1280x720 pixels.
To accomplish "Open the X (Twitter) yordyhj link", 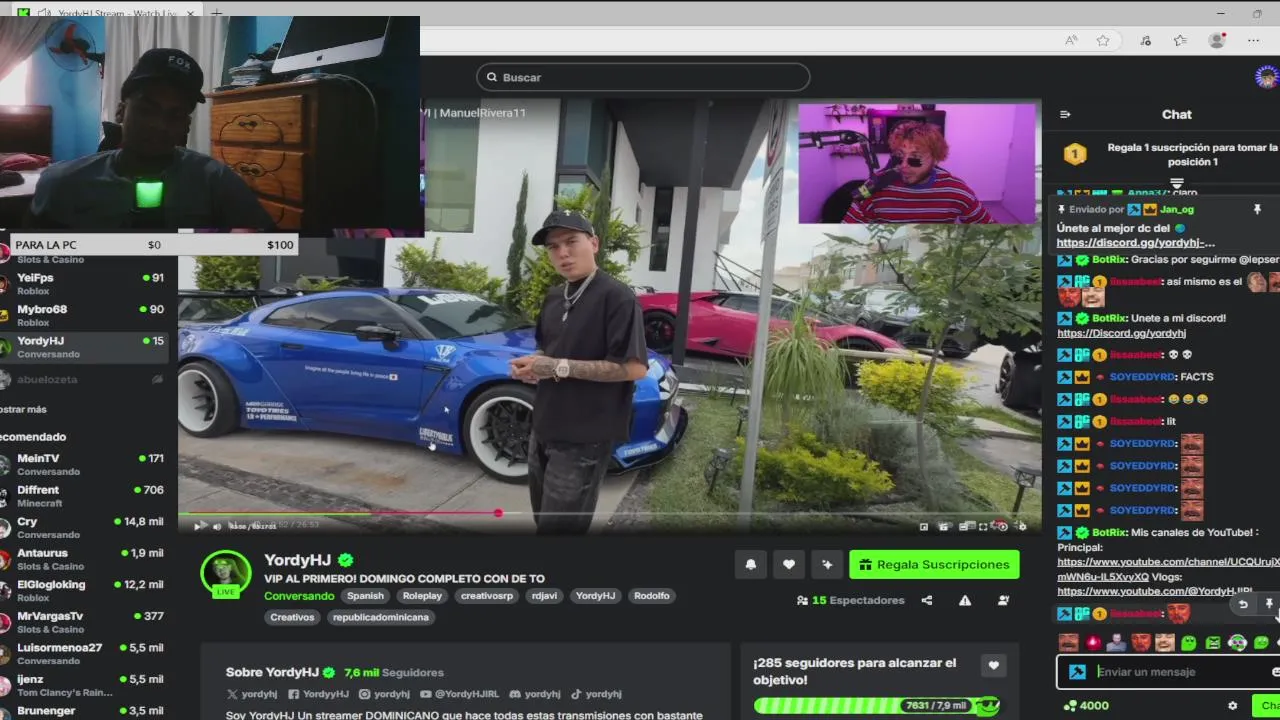I will coord(252,694).
